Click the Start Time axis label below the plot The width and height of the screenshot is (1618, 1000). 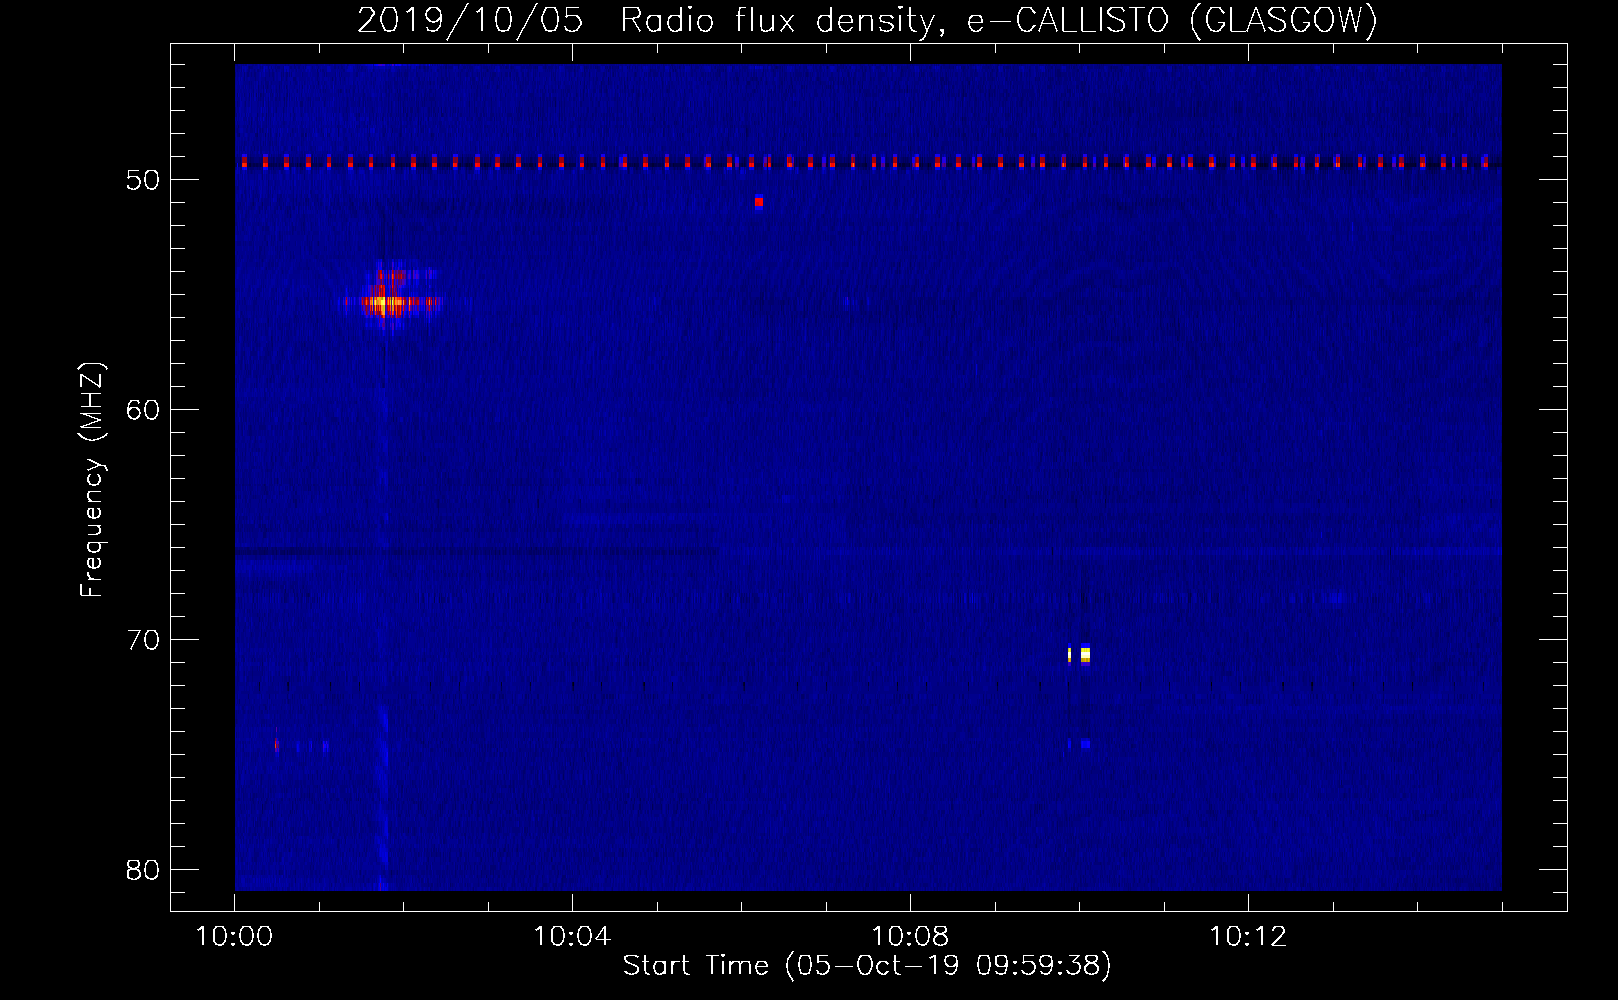coord(867,966)
